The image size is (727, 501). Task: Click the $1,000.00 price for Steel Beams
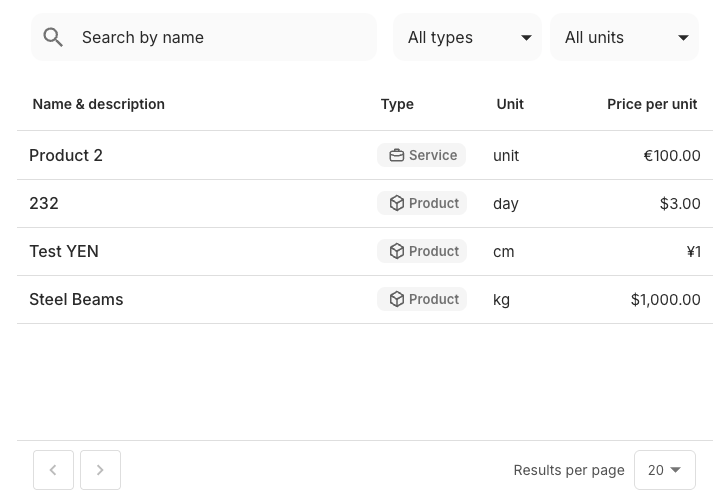[x=665, y=299]
